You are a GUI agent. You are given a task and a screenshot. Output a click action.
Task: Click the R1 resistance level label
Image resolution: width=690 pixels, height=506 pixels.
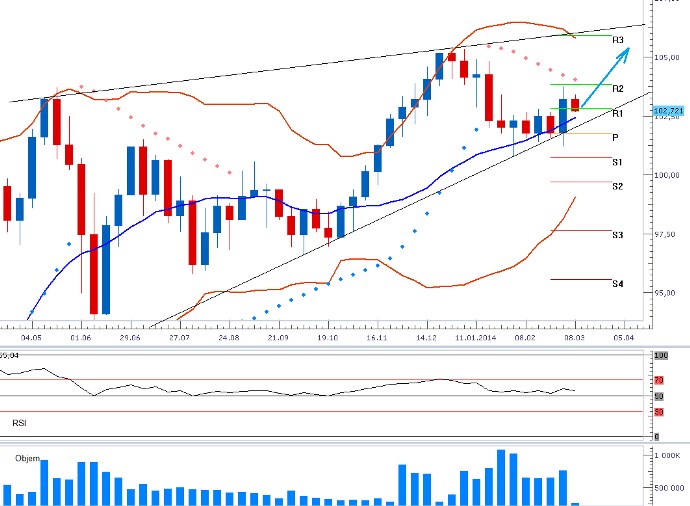617,114
